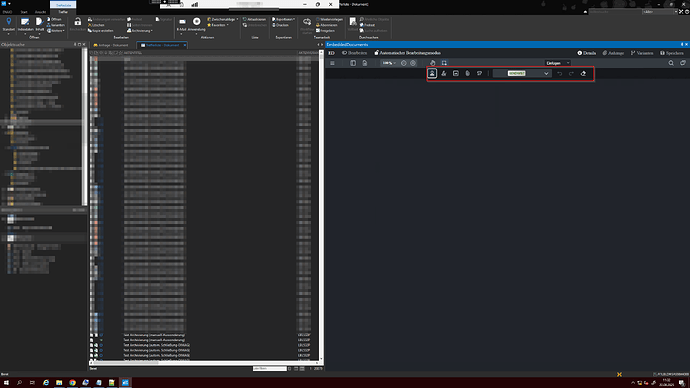Image resolution: width=690 pixels, height=388 pixels.
Task: Select the stamp annotation tool
Action: pos(432,73)
